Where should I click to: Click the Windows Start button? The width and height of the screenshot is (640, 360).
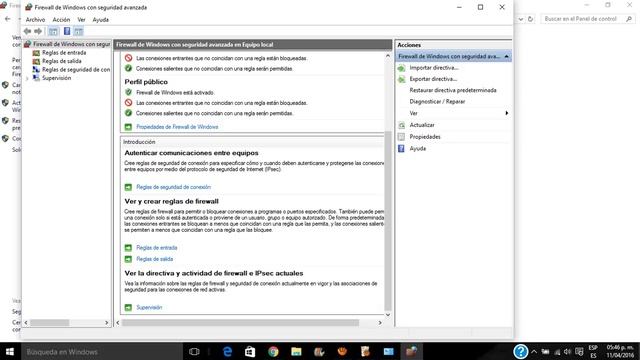(x=10, y=351)
